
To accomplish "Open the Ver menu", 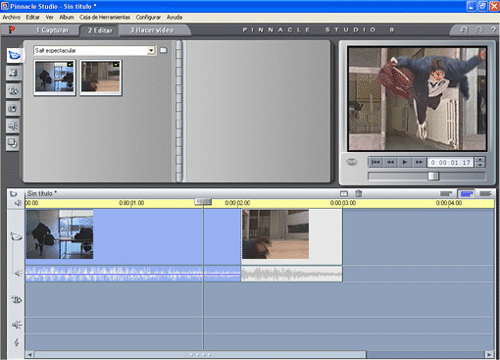I will [49, 17].
